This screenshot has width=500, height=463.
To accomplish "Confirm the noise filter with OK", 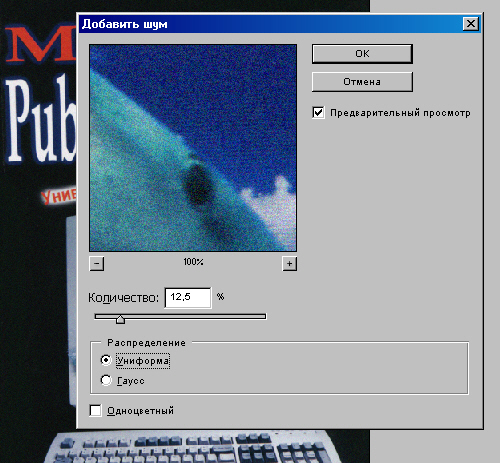I will click(362, 54).
